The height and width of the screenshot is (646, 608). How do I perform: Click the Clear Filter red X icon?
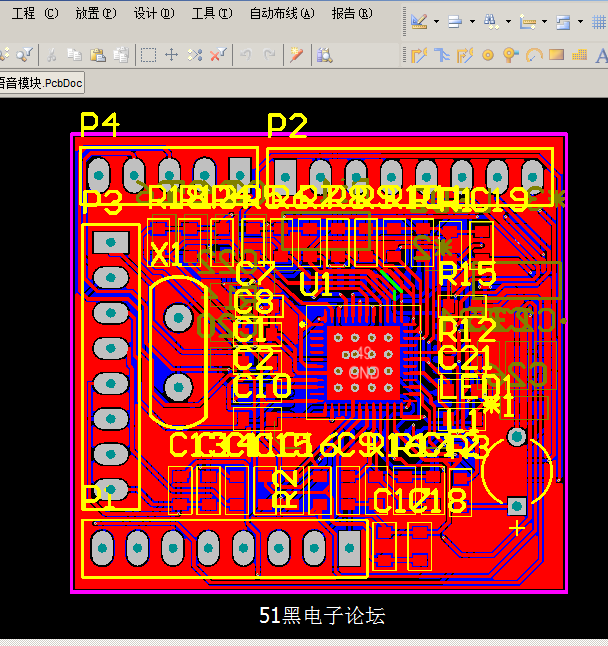(218, 54)
